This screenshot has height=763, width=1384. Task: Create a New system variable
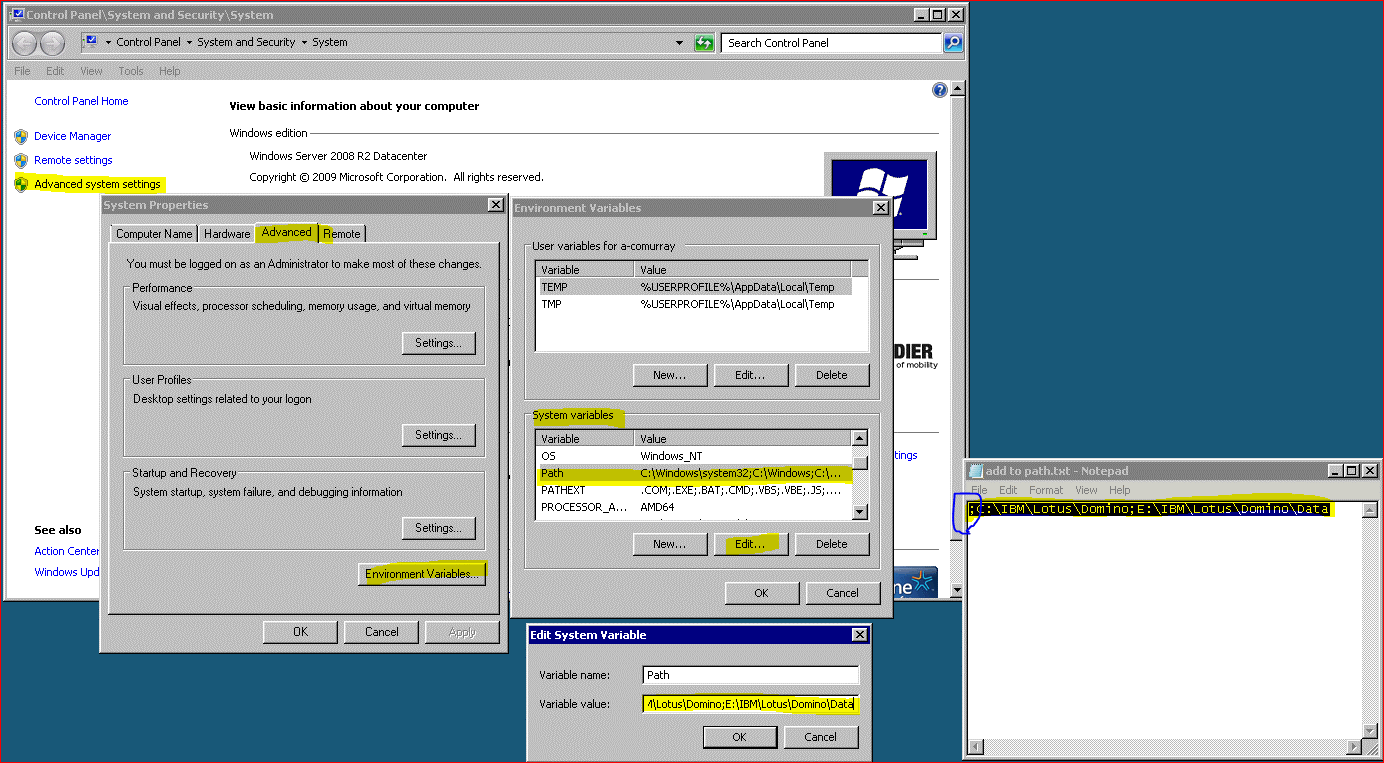[x=670, y=544]
